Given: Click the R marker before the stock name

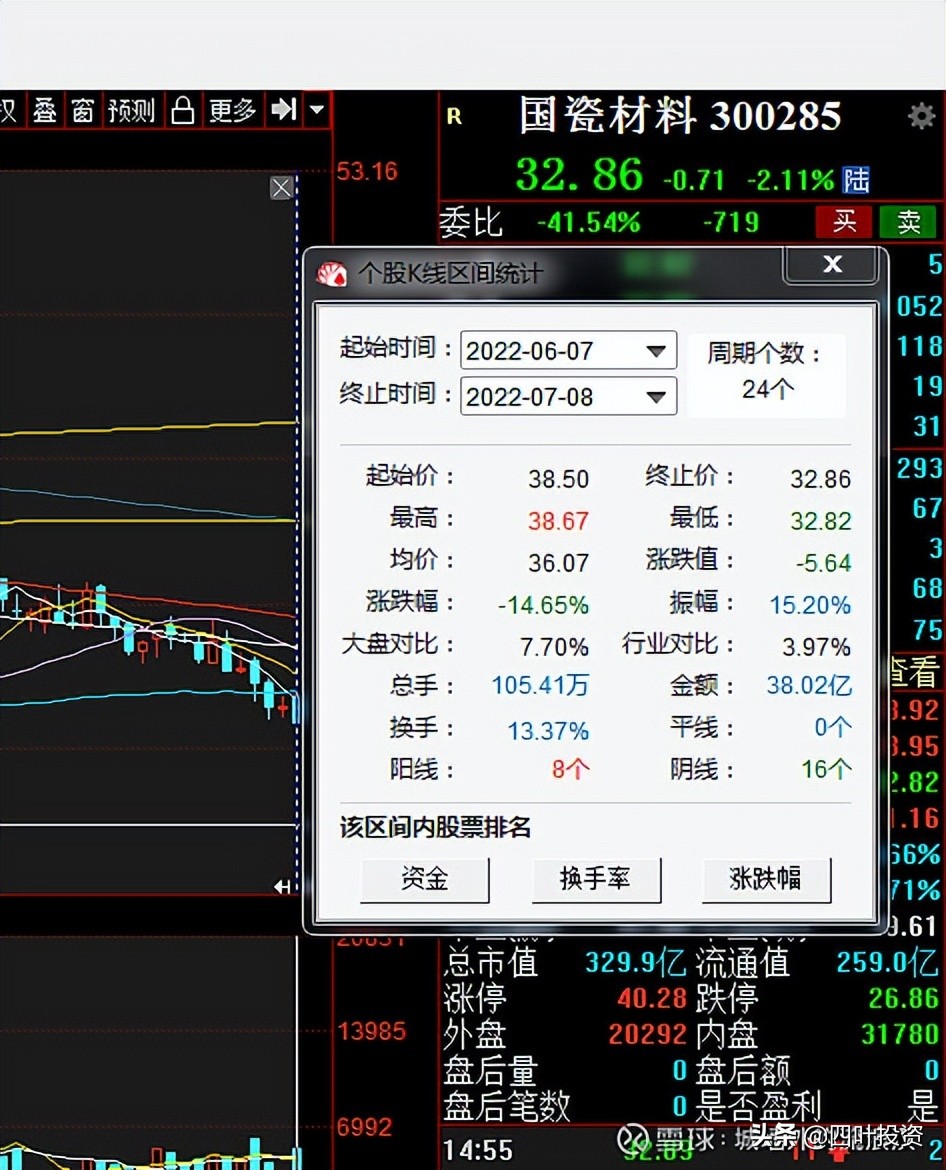Looking at the screenshot, I should coord(454,116).
